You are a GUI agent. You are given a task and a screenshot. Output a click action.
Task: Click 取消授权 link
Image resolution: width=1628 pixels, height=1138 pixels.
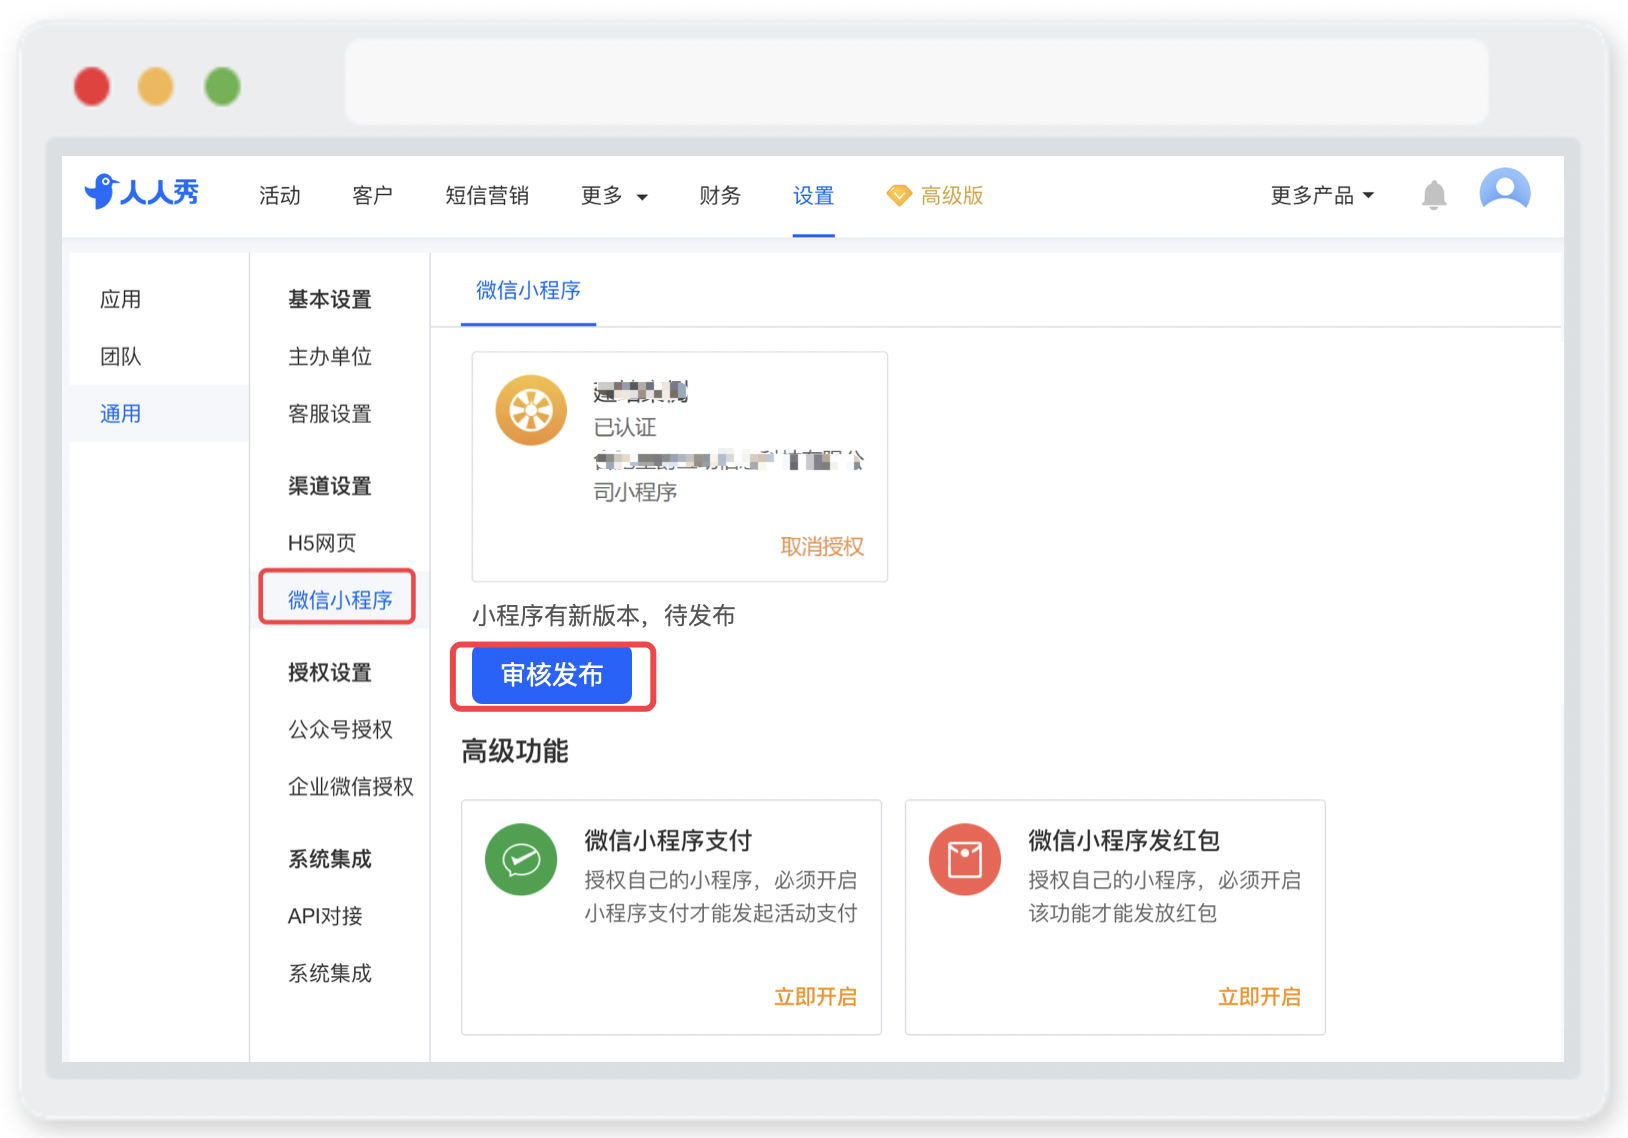click(x=822, y=547)
